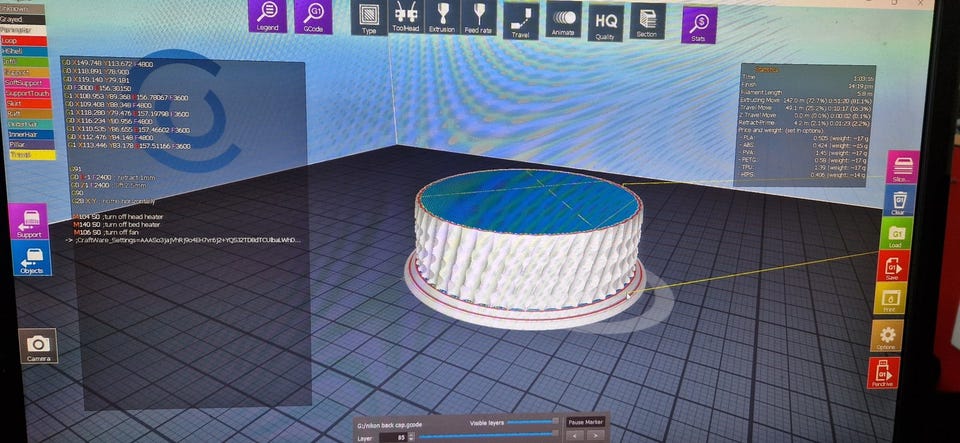Select the Skirt legend entry
The height and width of the screenshot is (443, 960).
(x=28, y=103)
